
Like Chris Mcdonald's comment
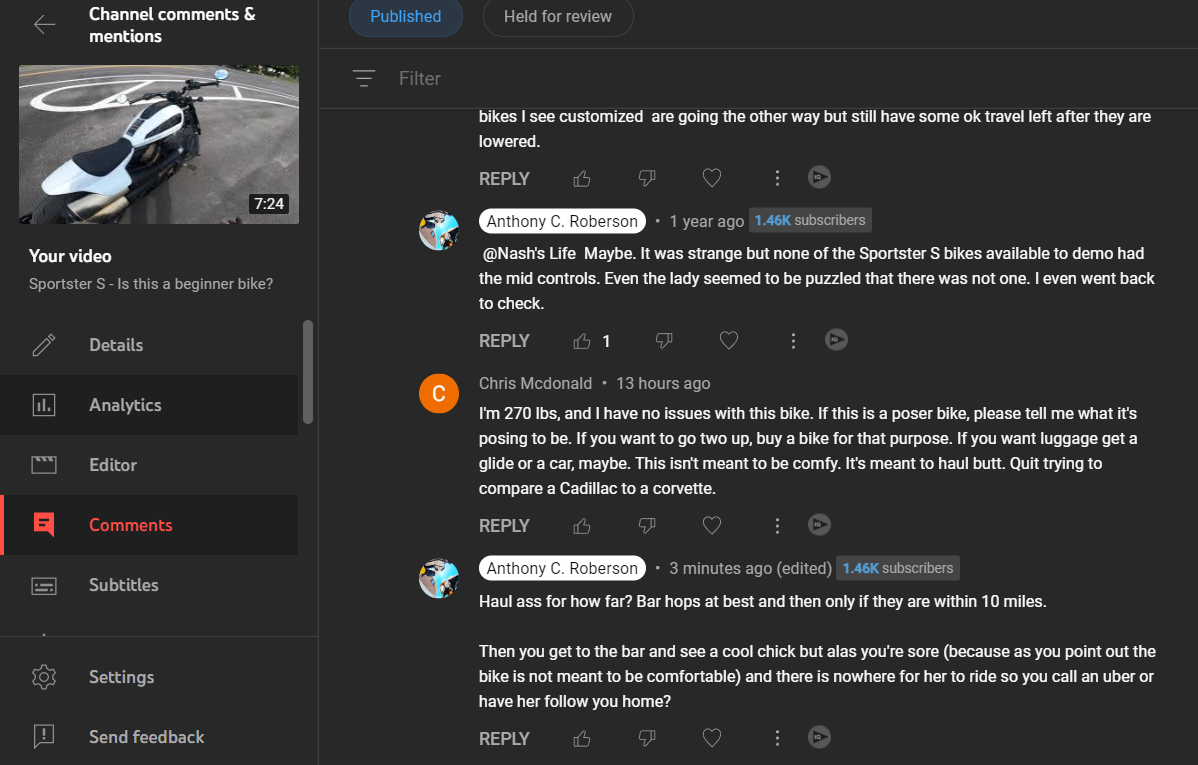point(582,525)
